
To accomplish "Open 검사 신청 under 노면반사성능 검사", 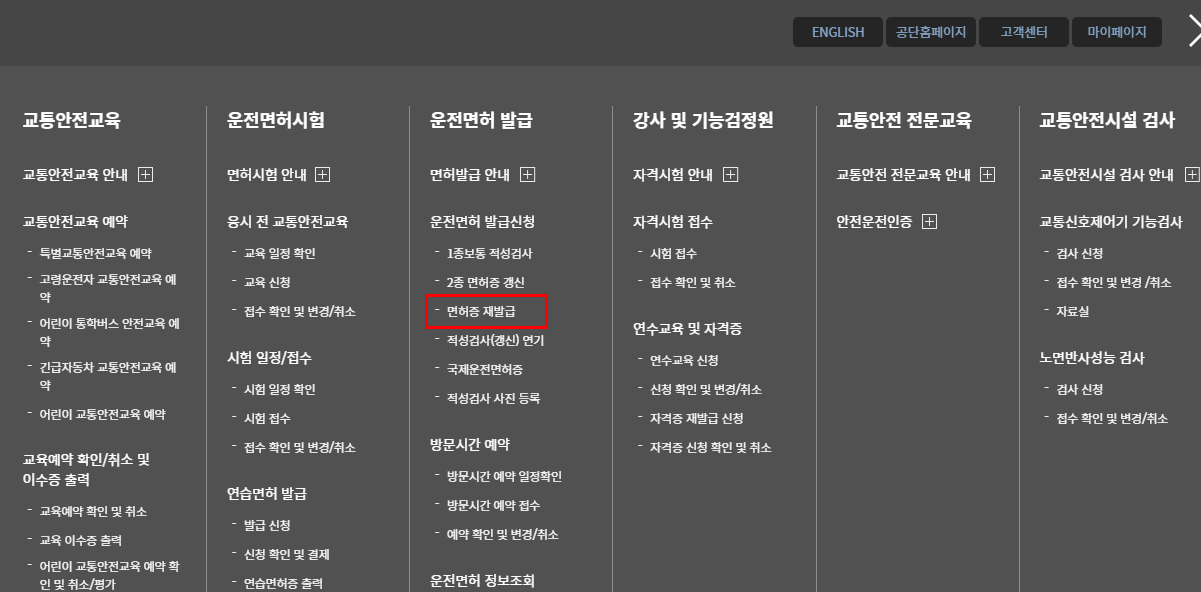I will pos(1080,390).
